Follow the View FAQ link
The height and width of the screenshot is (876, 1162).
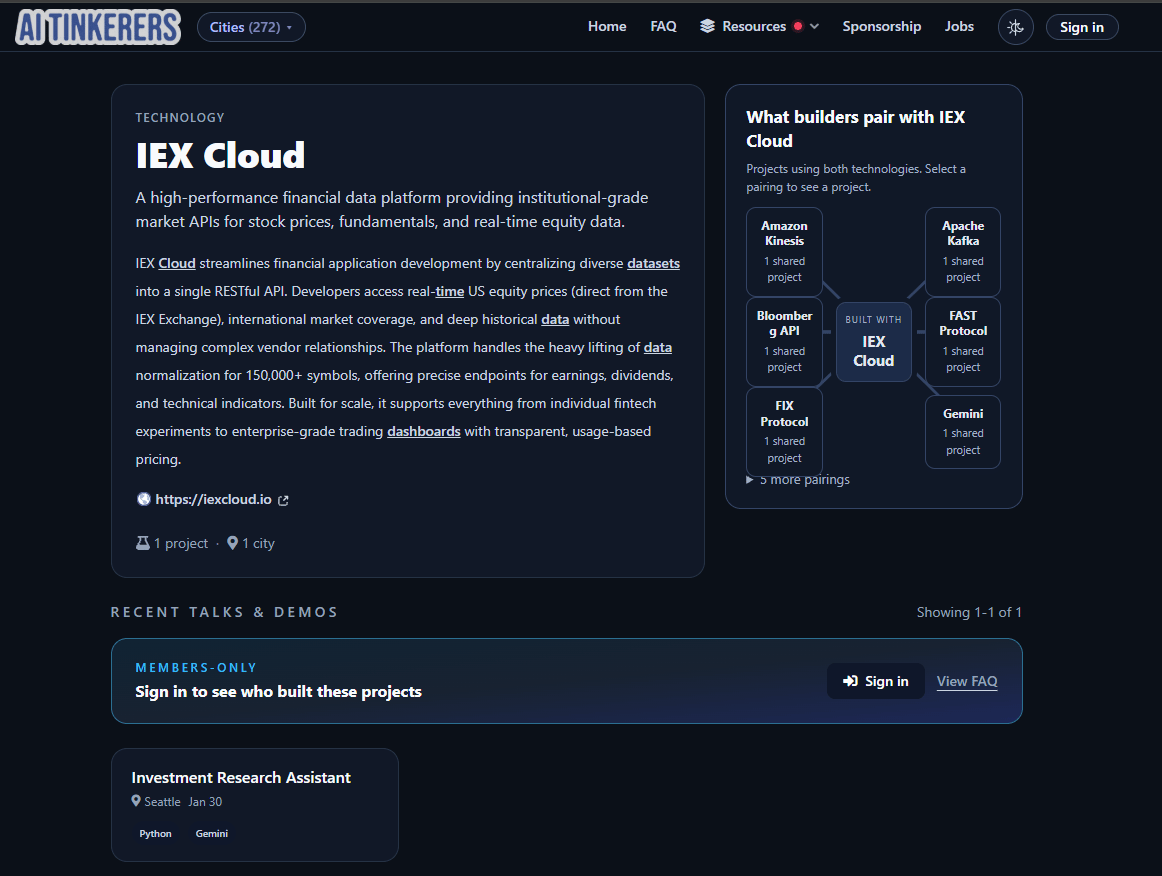[x=967, y=681]
